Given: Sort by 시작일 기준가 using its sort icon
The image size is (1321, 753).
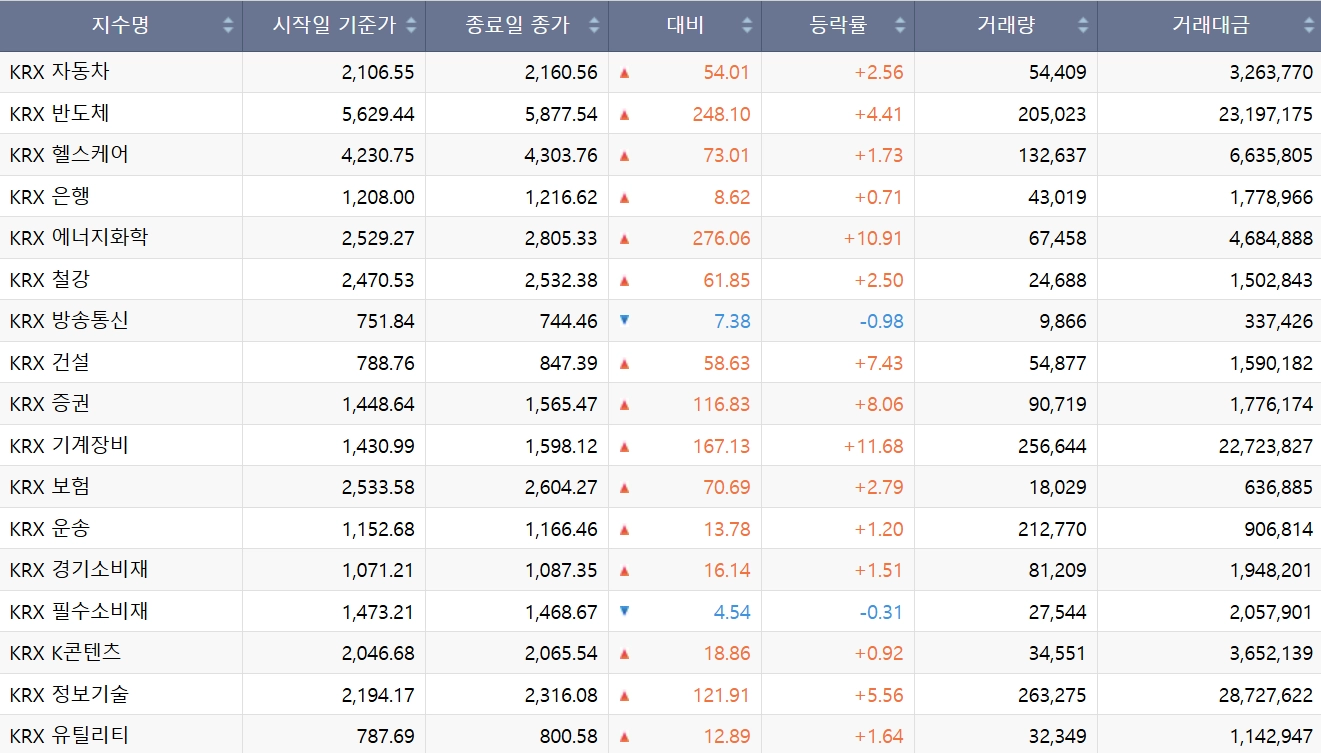Looking at the screenshot, I should click(411, 26).
